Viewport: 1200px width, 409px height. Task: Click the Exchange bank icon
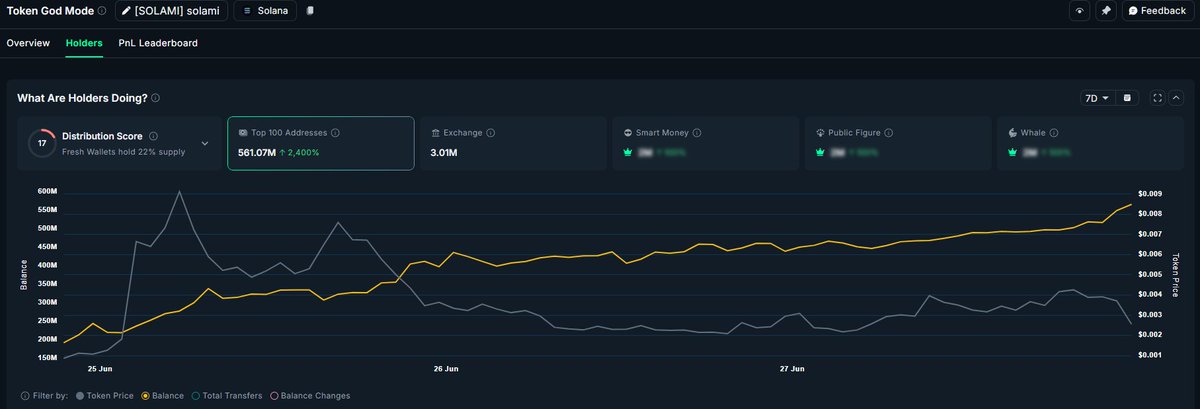pyautogui.click(x=436, y=133)
